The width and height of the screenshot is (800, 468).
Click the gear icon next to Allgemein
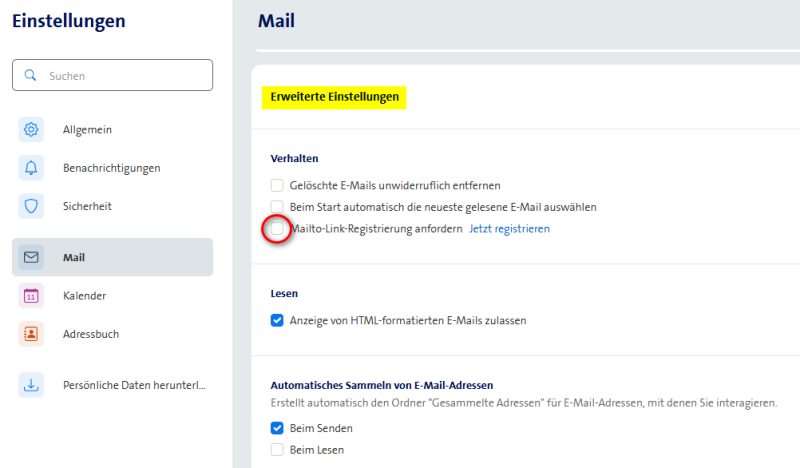click(x=31, y=129)
